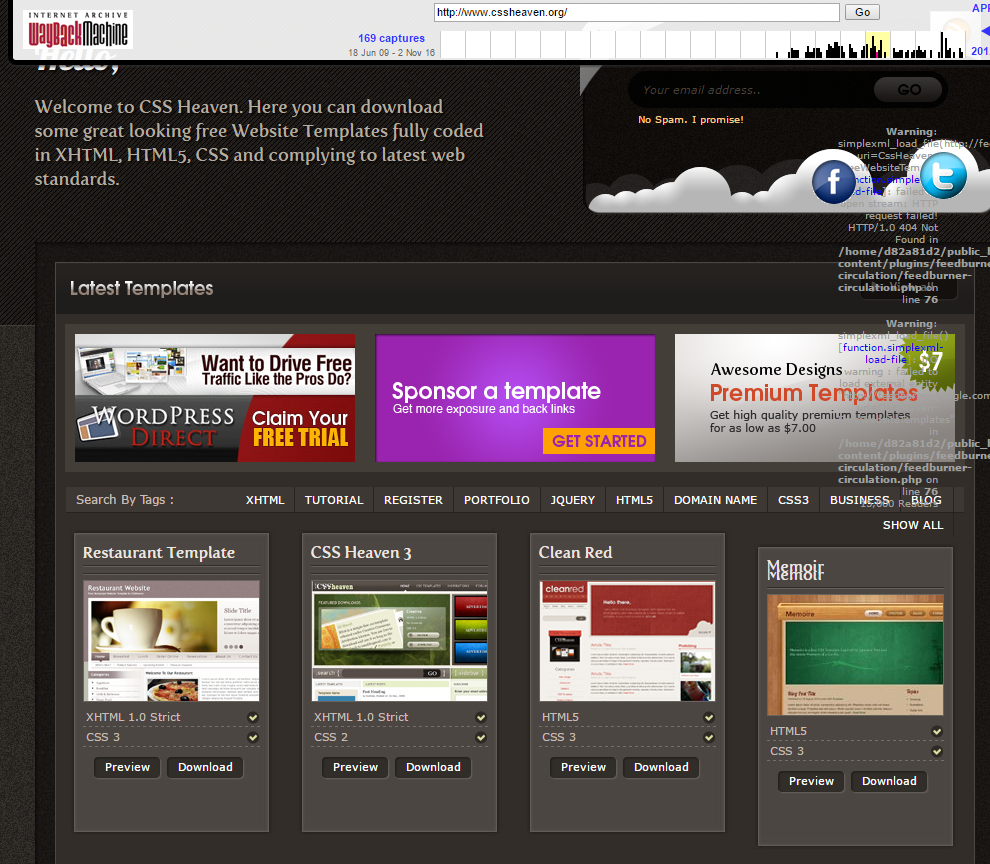Click the highlighted year in the capture timeline

[878, 45]
